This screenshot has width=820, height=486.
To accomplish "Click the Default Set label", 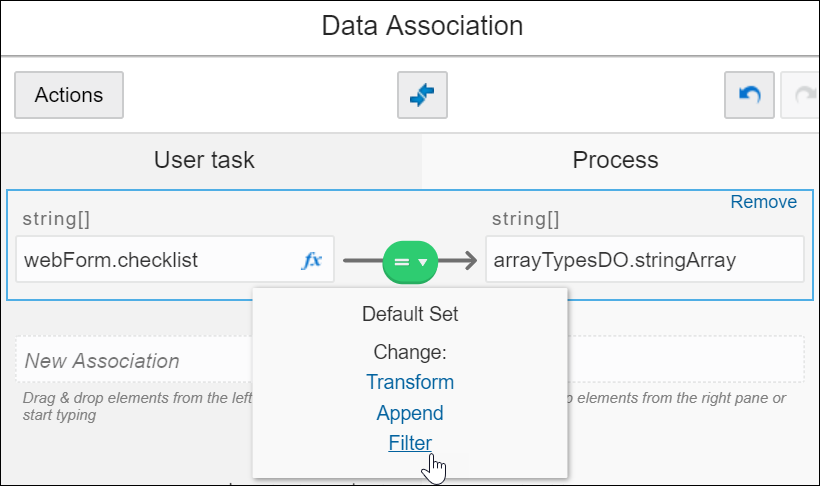I will [x=410, y=314].
